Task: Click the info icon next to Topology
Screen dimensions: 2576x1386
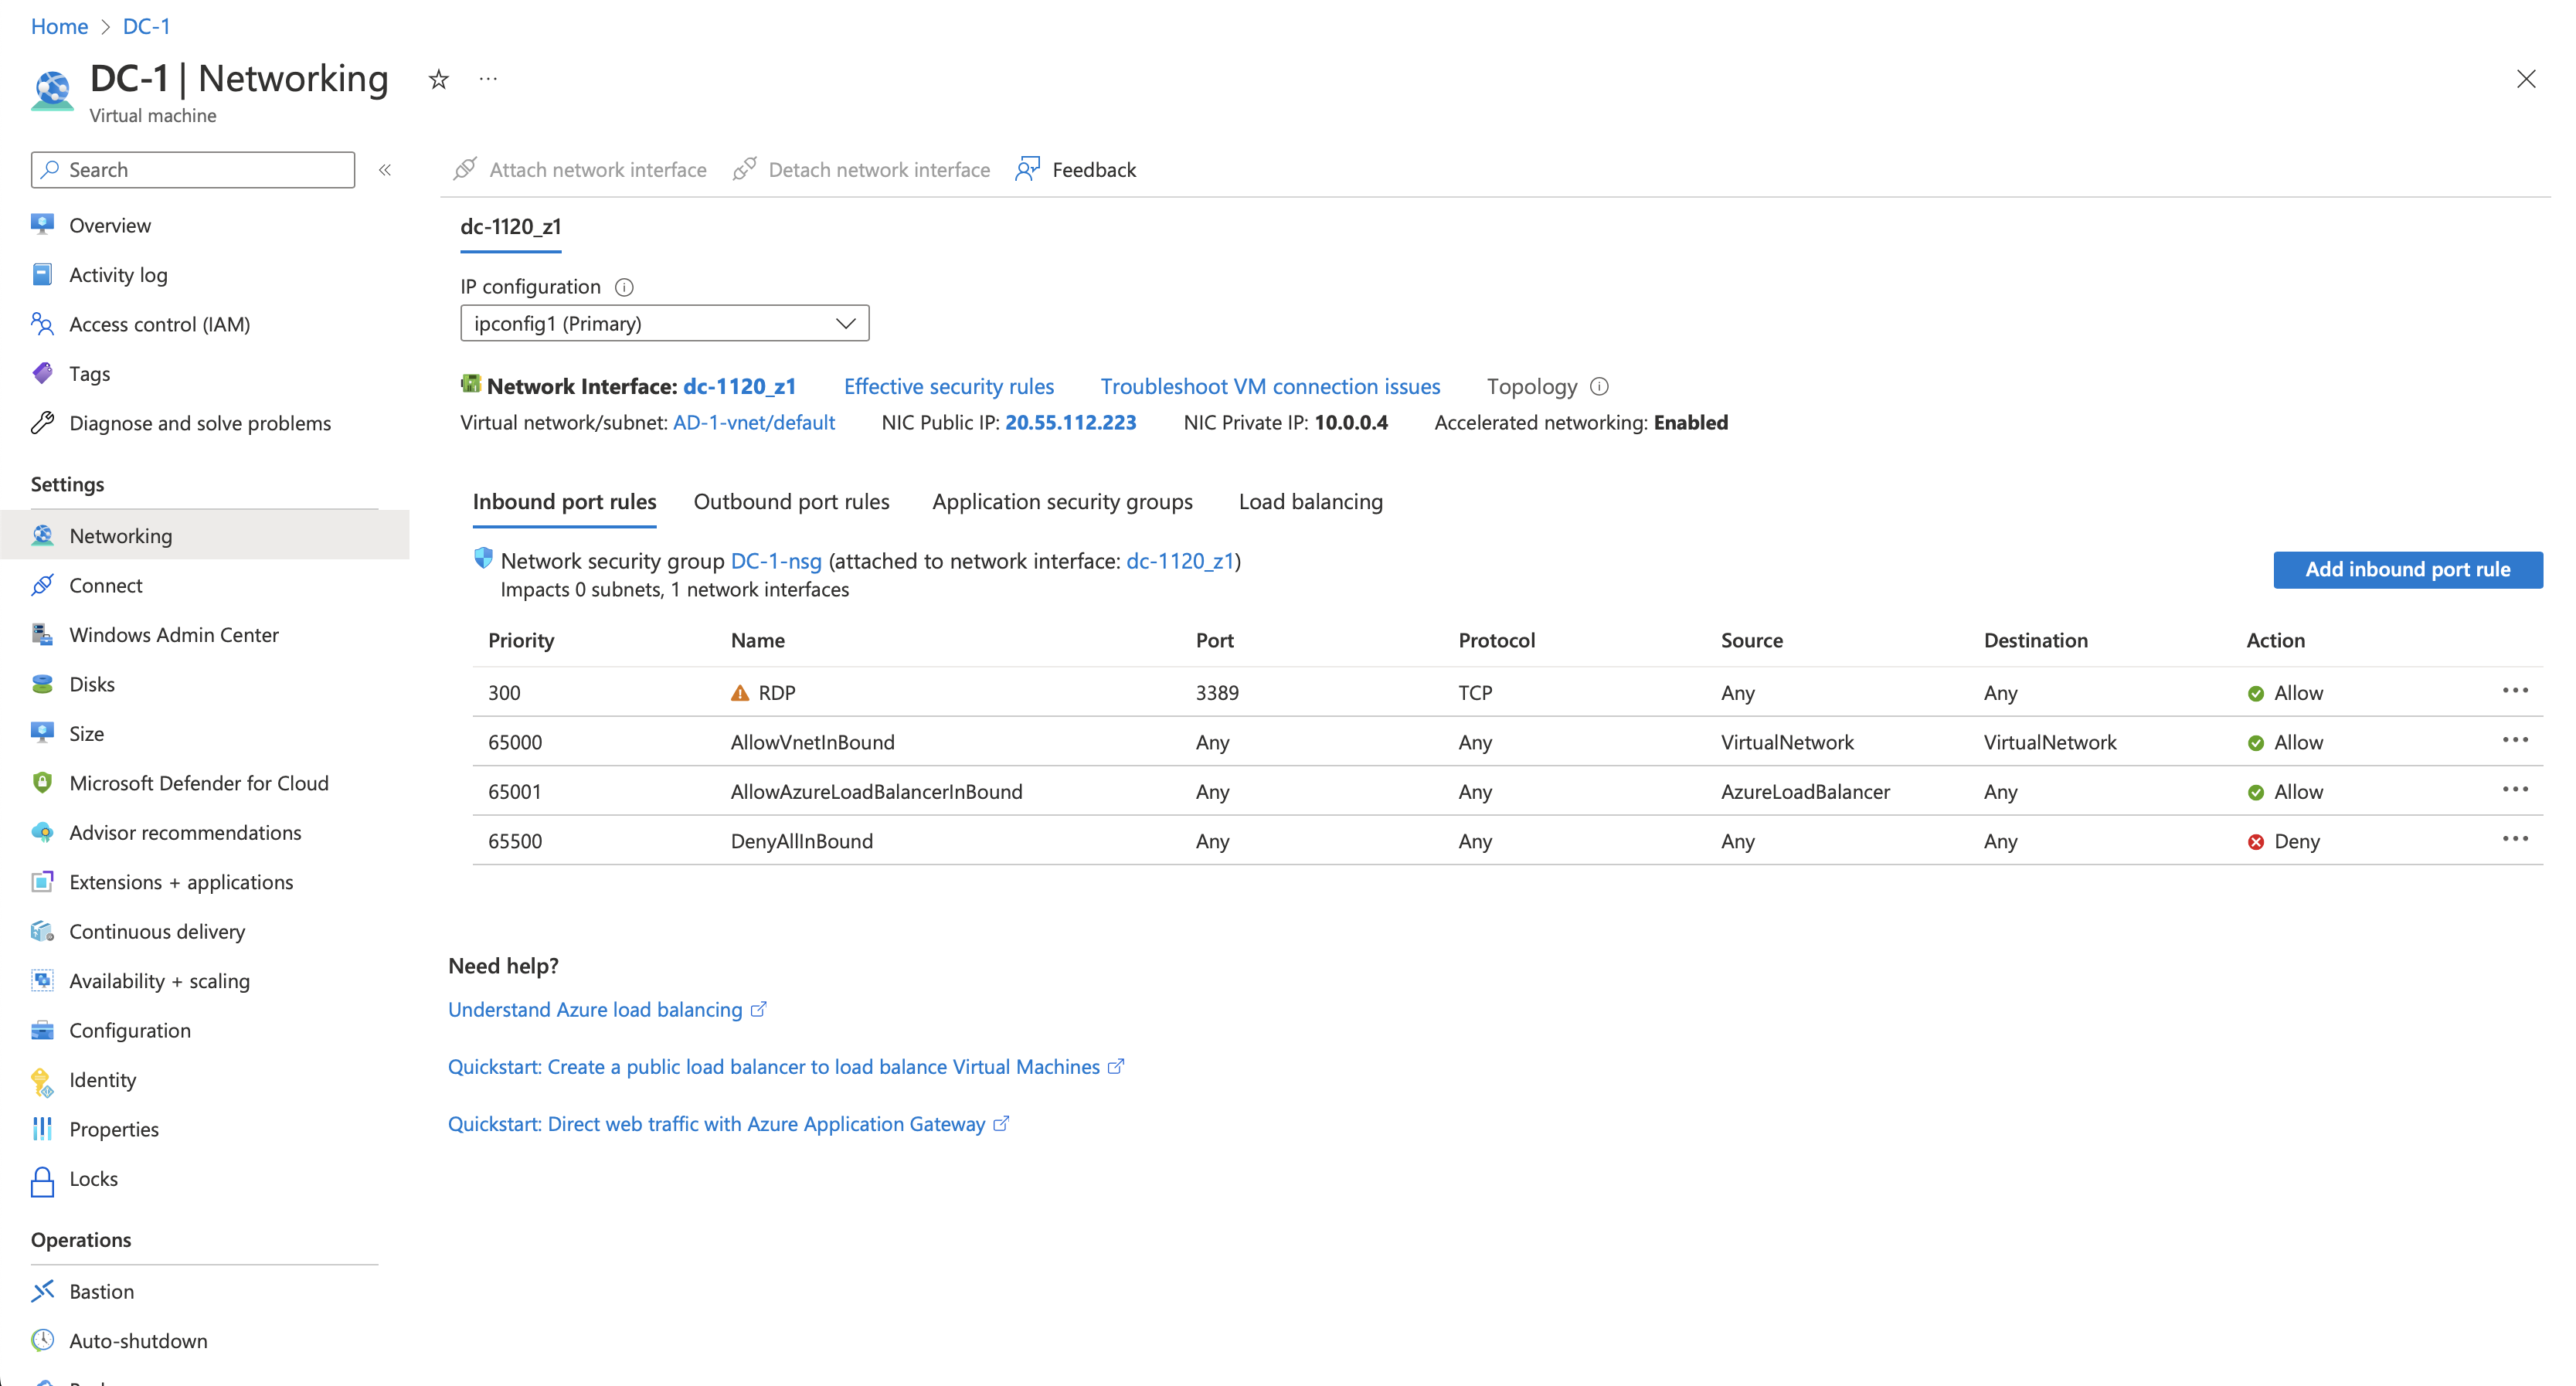Action: (x=1599, y=386)
